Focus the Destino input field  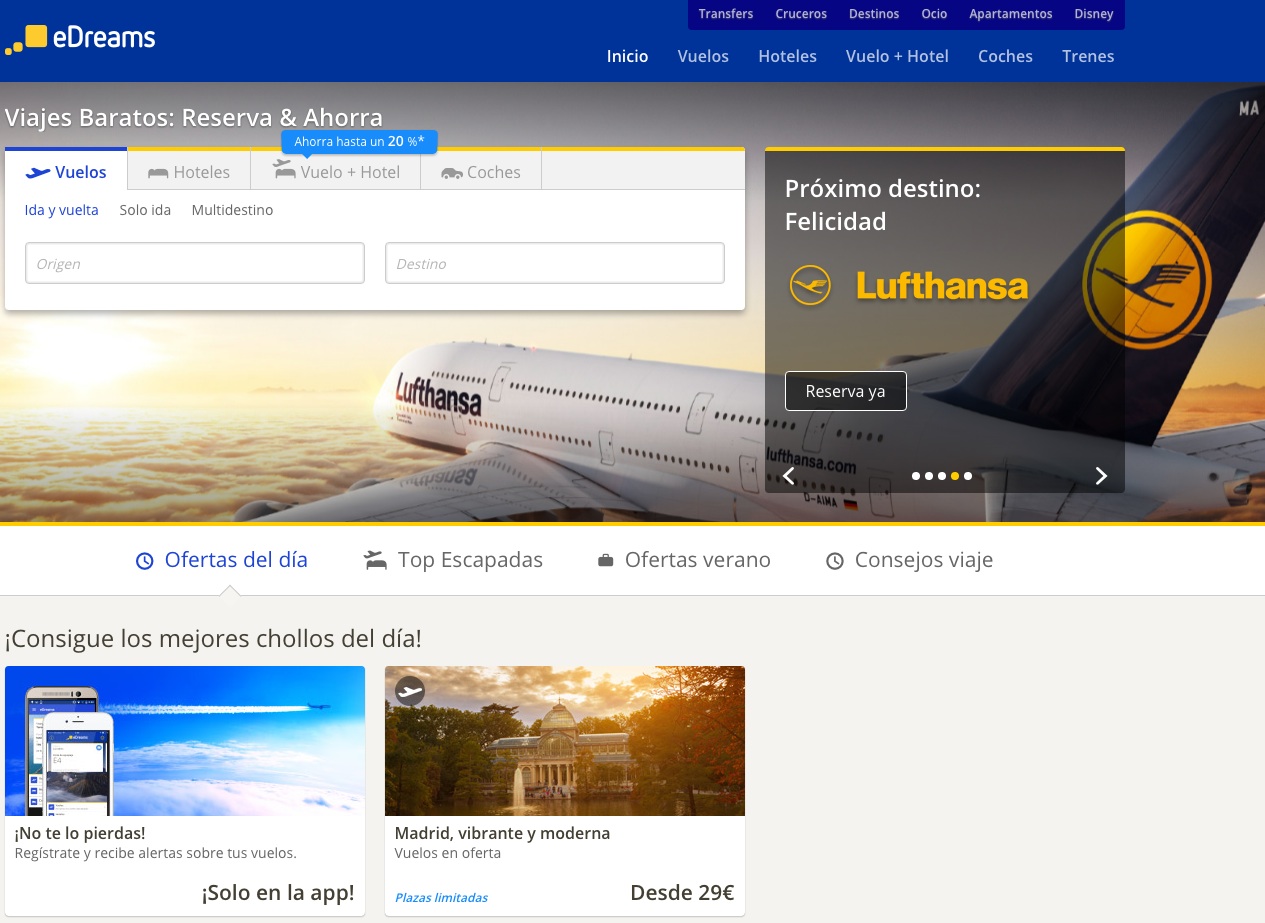pyautogui.click(x=555, y=263)
